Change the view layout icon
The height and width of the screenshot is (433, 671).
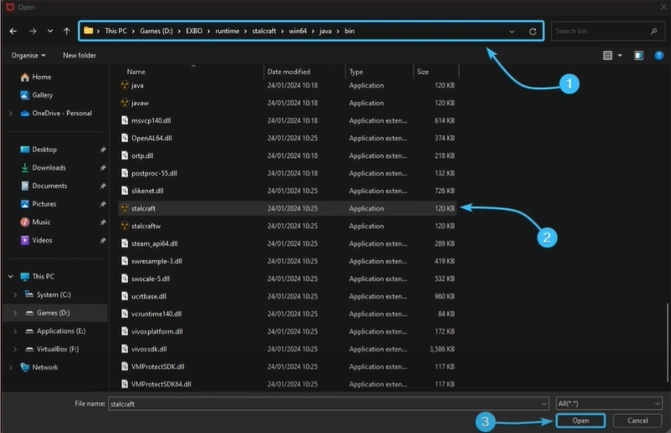tap(607, 56)
